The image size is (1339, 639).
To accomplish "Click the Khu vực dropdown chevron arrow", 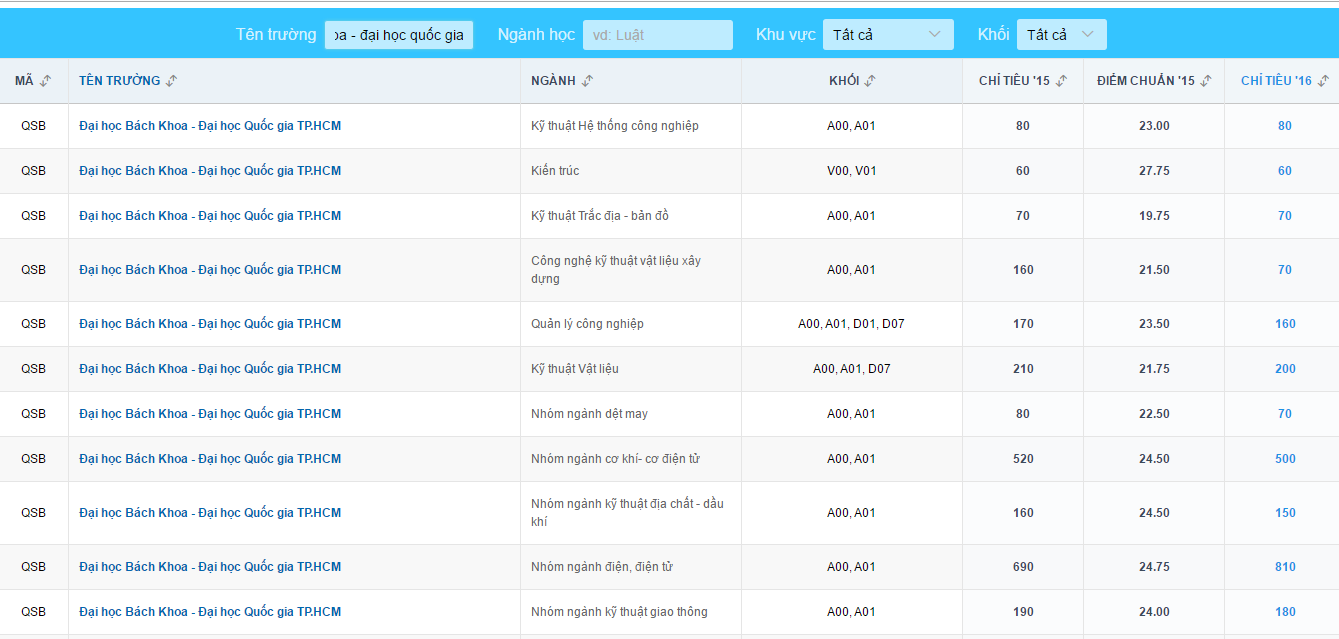I will tap(935, 35).
